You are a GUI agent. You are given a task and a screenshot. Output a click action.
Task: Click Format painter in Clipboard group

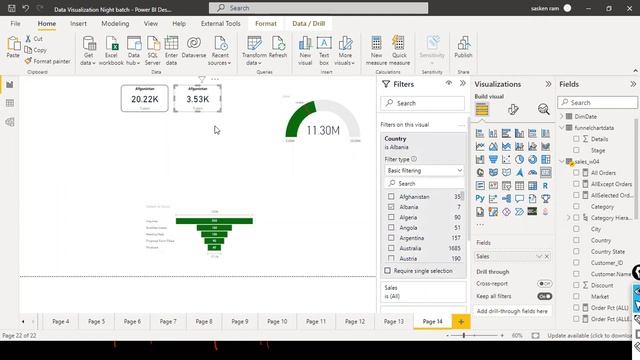[47, 61]
